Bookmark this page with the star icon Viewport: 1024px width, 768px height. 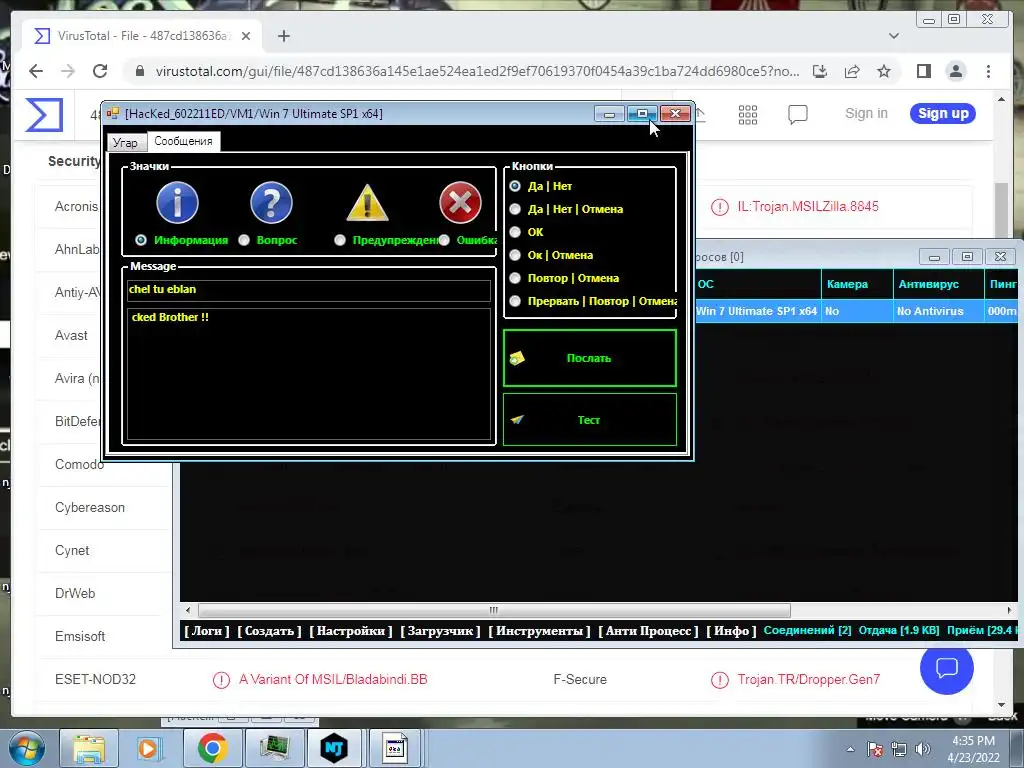[x=884, y=71]
